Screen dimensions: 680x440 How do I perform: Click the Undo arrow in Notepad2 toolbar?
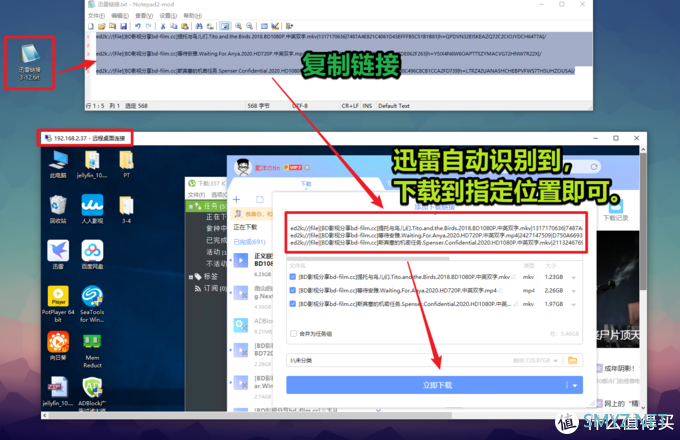point(137,26)
